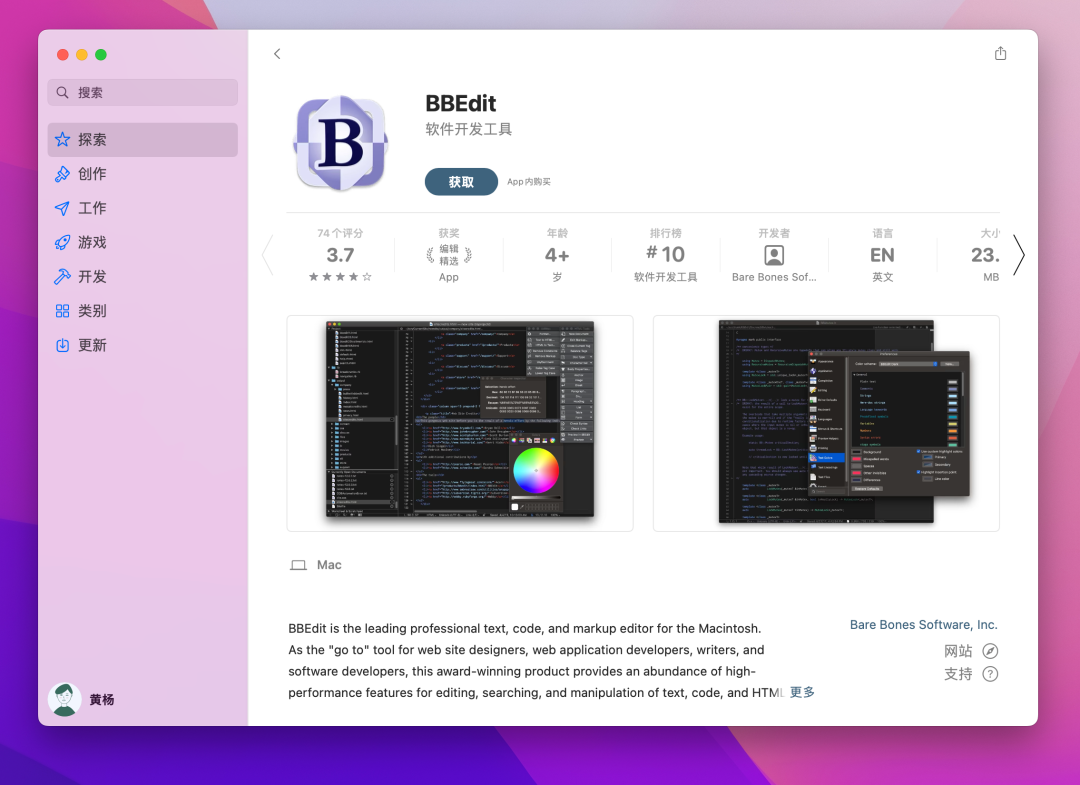Screen dimensions: 1080x785
Task: Expand description with 更多 link
Action: [802, 692]
